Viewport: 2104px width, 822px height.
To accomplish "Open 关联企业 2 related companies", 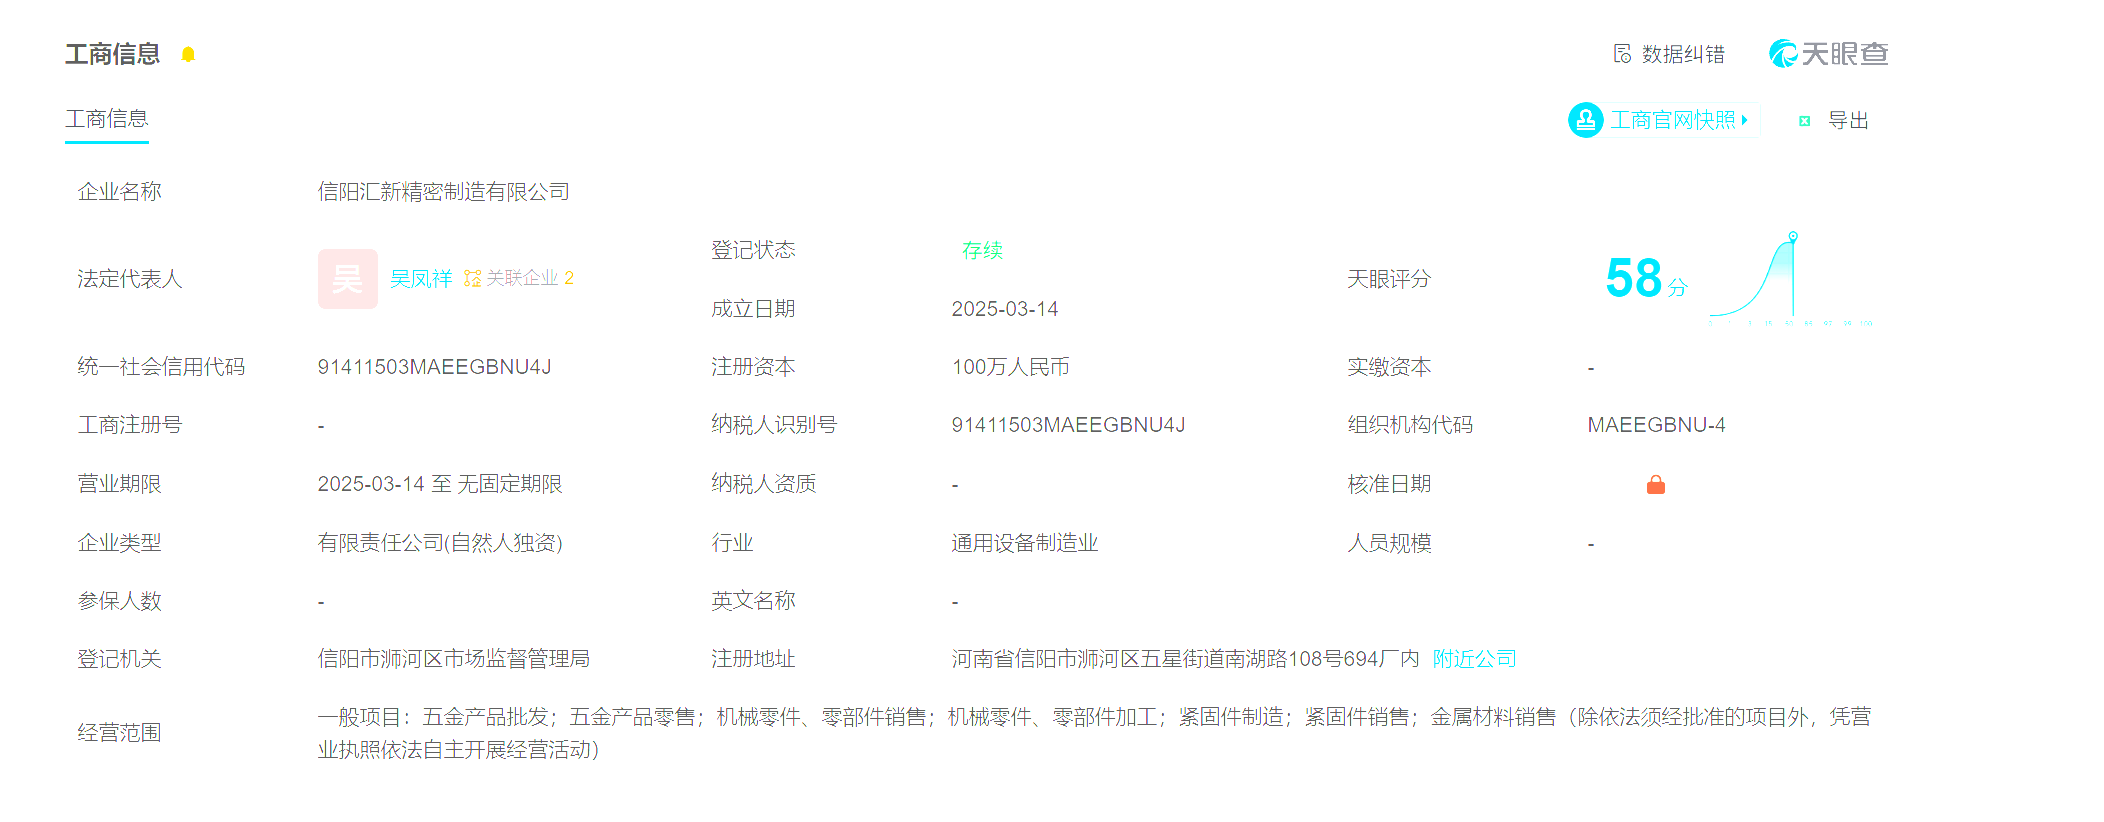I will click(x=530, y=278).
